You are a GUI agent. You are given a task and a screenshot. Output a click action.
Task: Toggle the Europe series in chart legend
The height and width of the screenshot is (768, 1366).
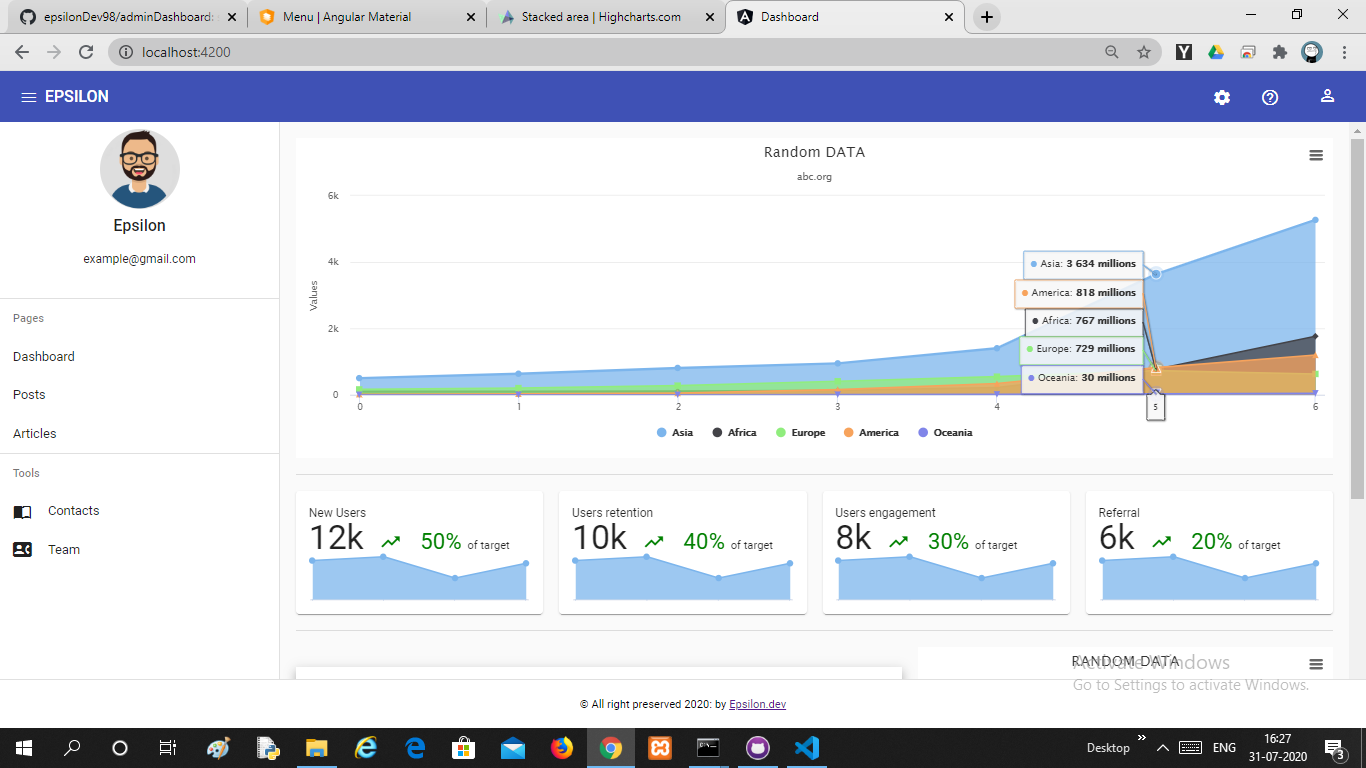pos(800,433)
